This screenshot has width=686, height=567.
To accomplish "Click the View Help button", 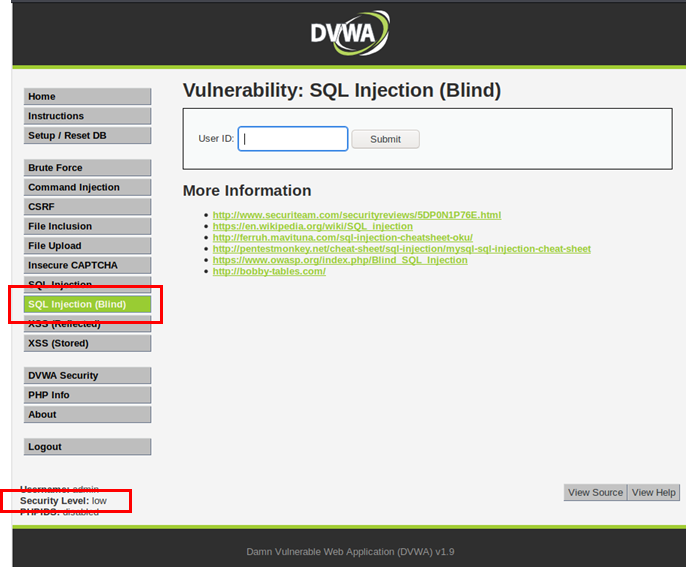I will [x=654, y=493].
